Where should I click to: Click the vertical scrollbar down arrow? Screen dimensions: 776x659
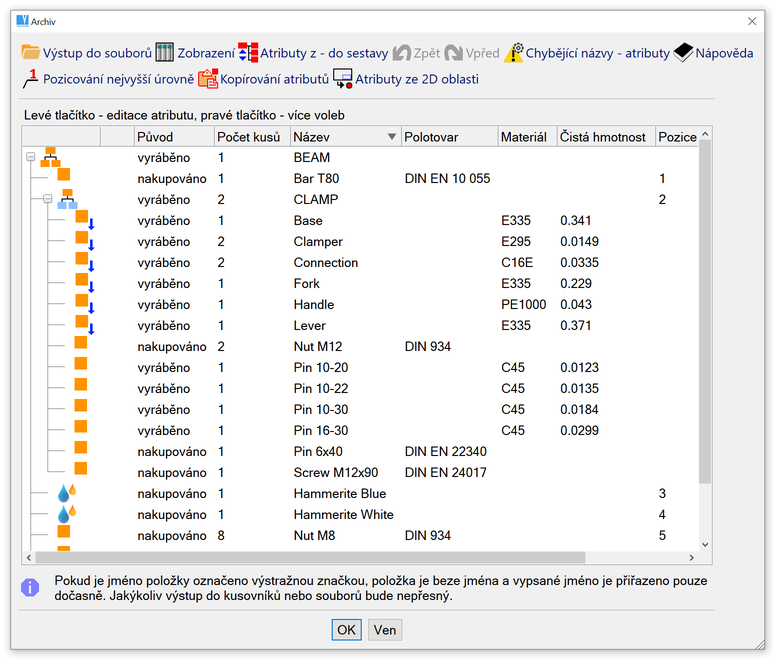point(704,544)
